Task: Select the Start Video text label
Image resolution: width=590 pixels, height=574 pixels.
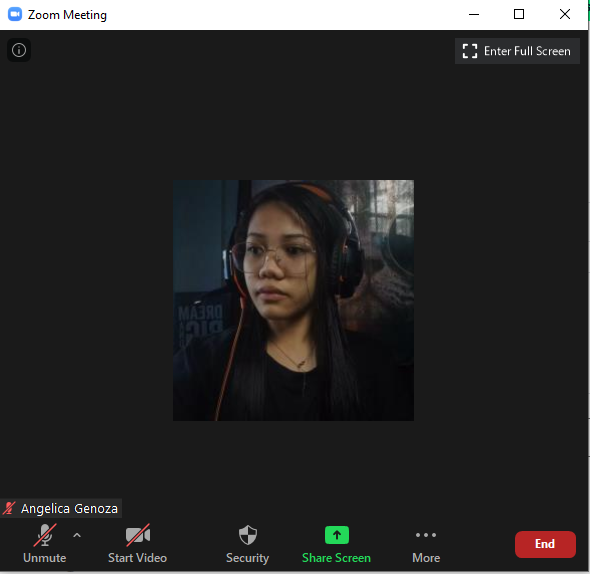Action: click(x=137, y=558)
